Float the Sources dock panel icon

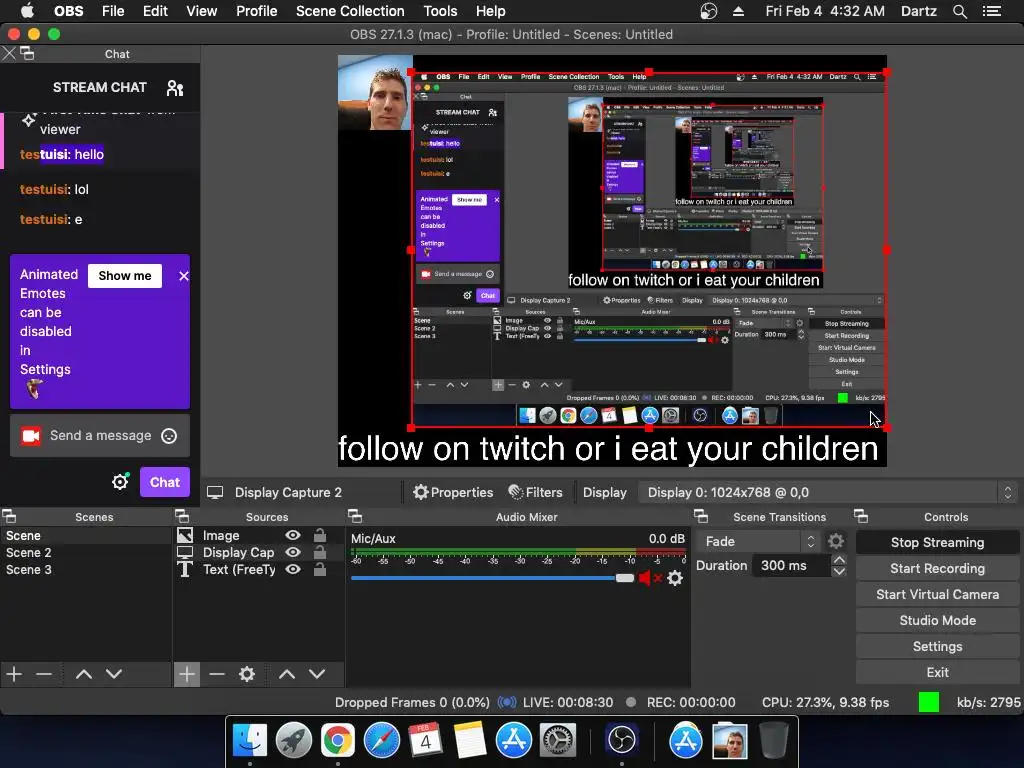[182, 517]
